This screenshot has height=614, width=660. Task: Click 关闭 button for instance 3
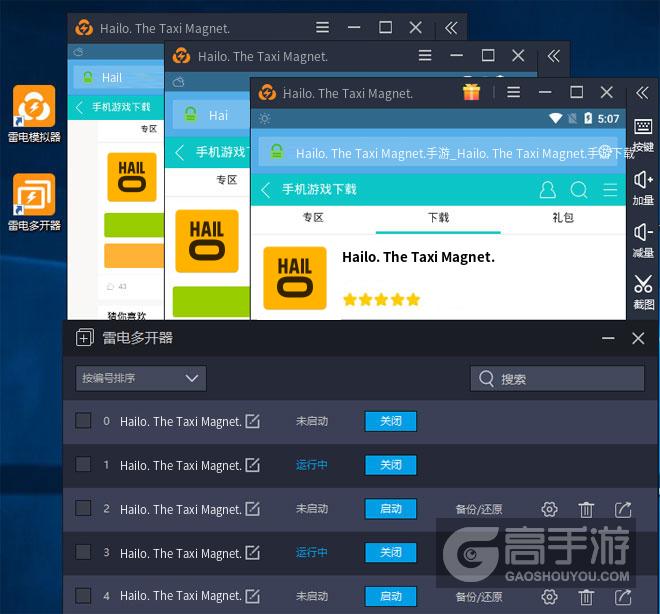point(391,552)
